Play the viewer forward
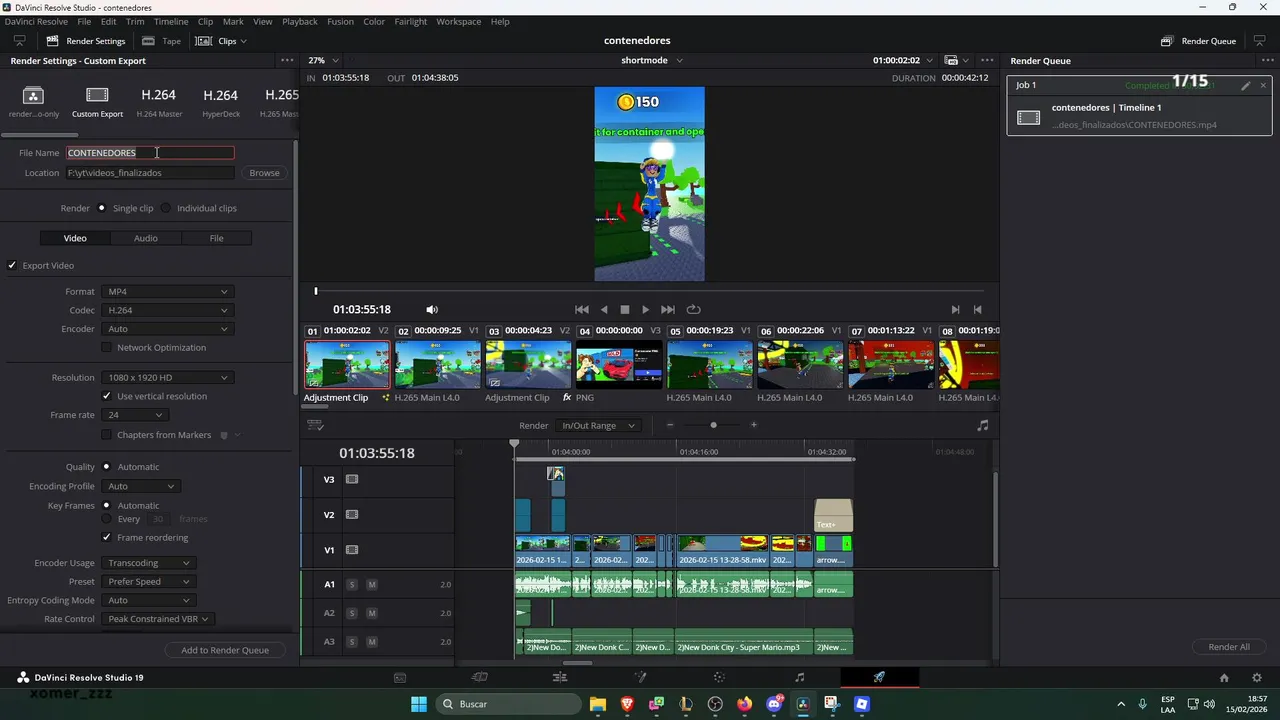This screenshot has width=1280, height=720. [645, 310]
